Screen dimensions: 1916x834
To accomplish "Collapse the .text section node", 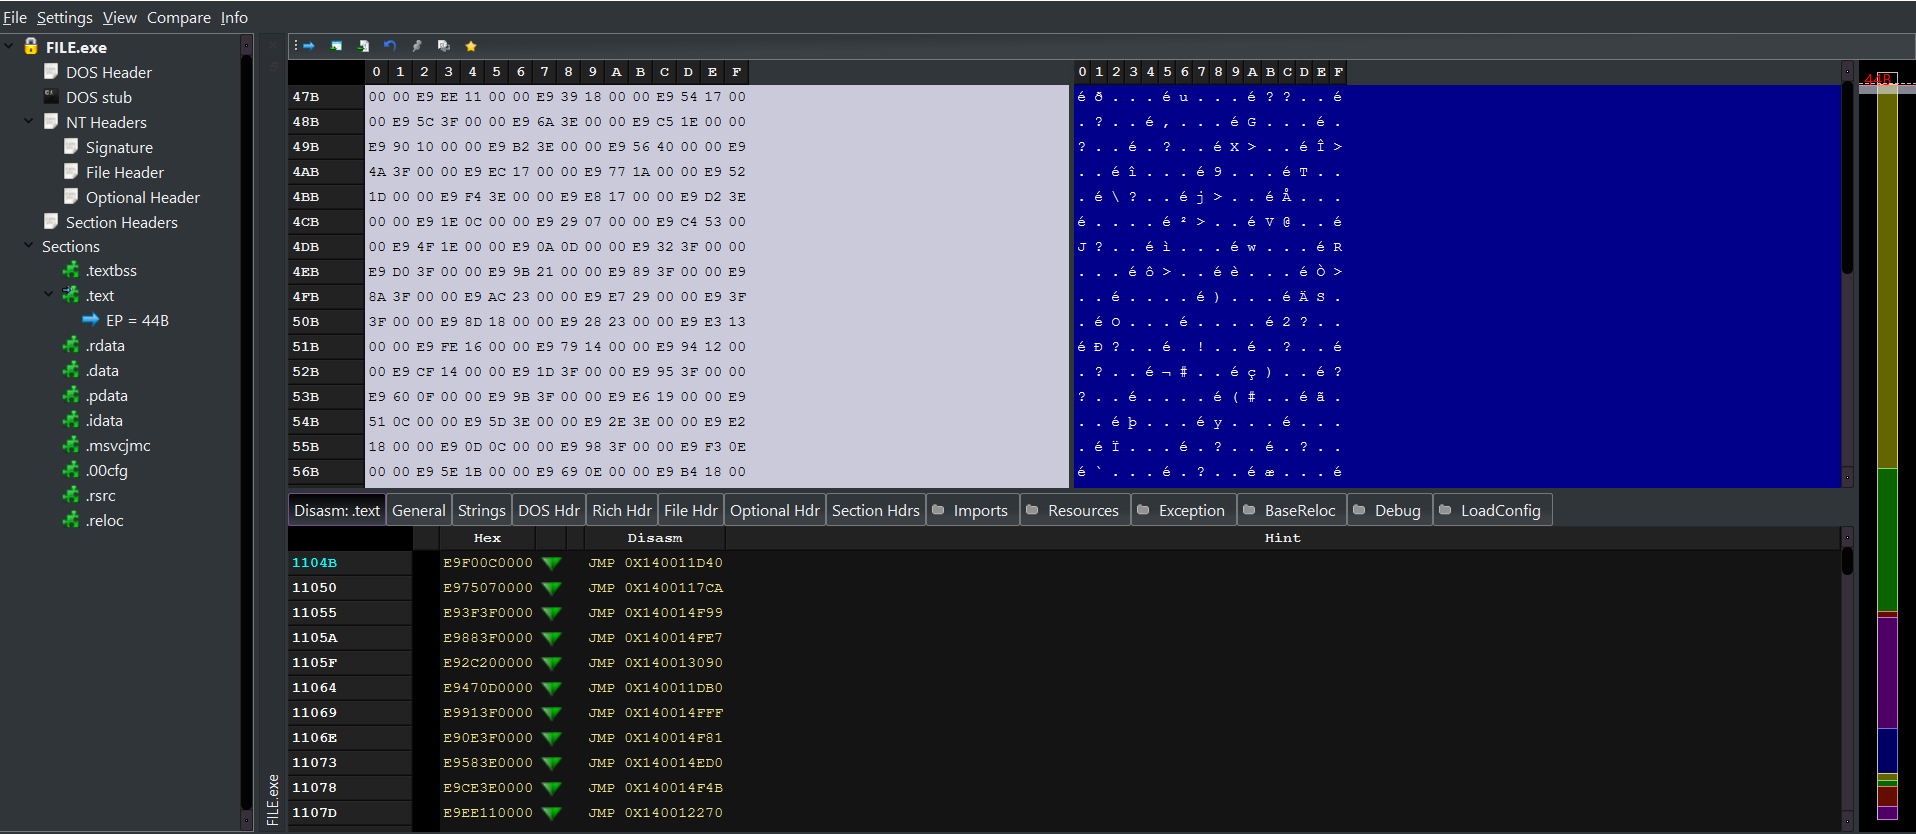I will click(49, 295).
